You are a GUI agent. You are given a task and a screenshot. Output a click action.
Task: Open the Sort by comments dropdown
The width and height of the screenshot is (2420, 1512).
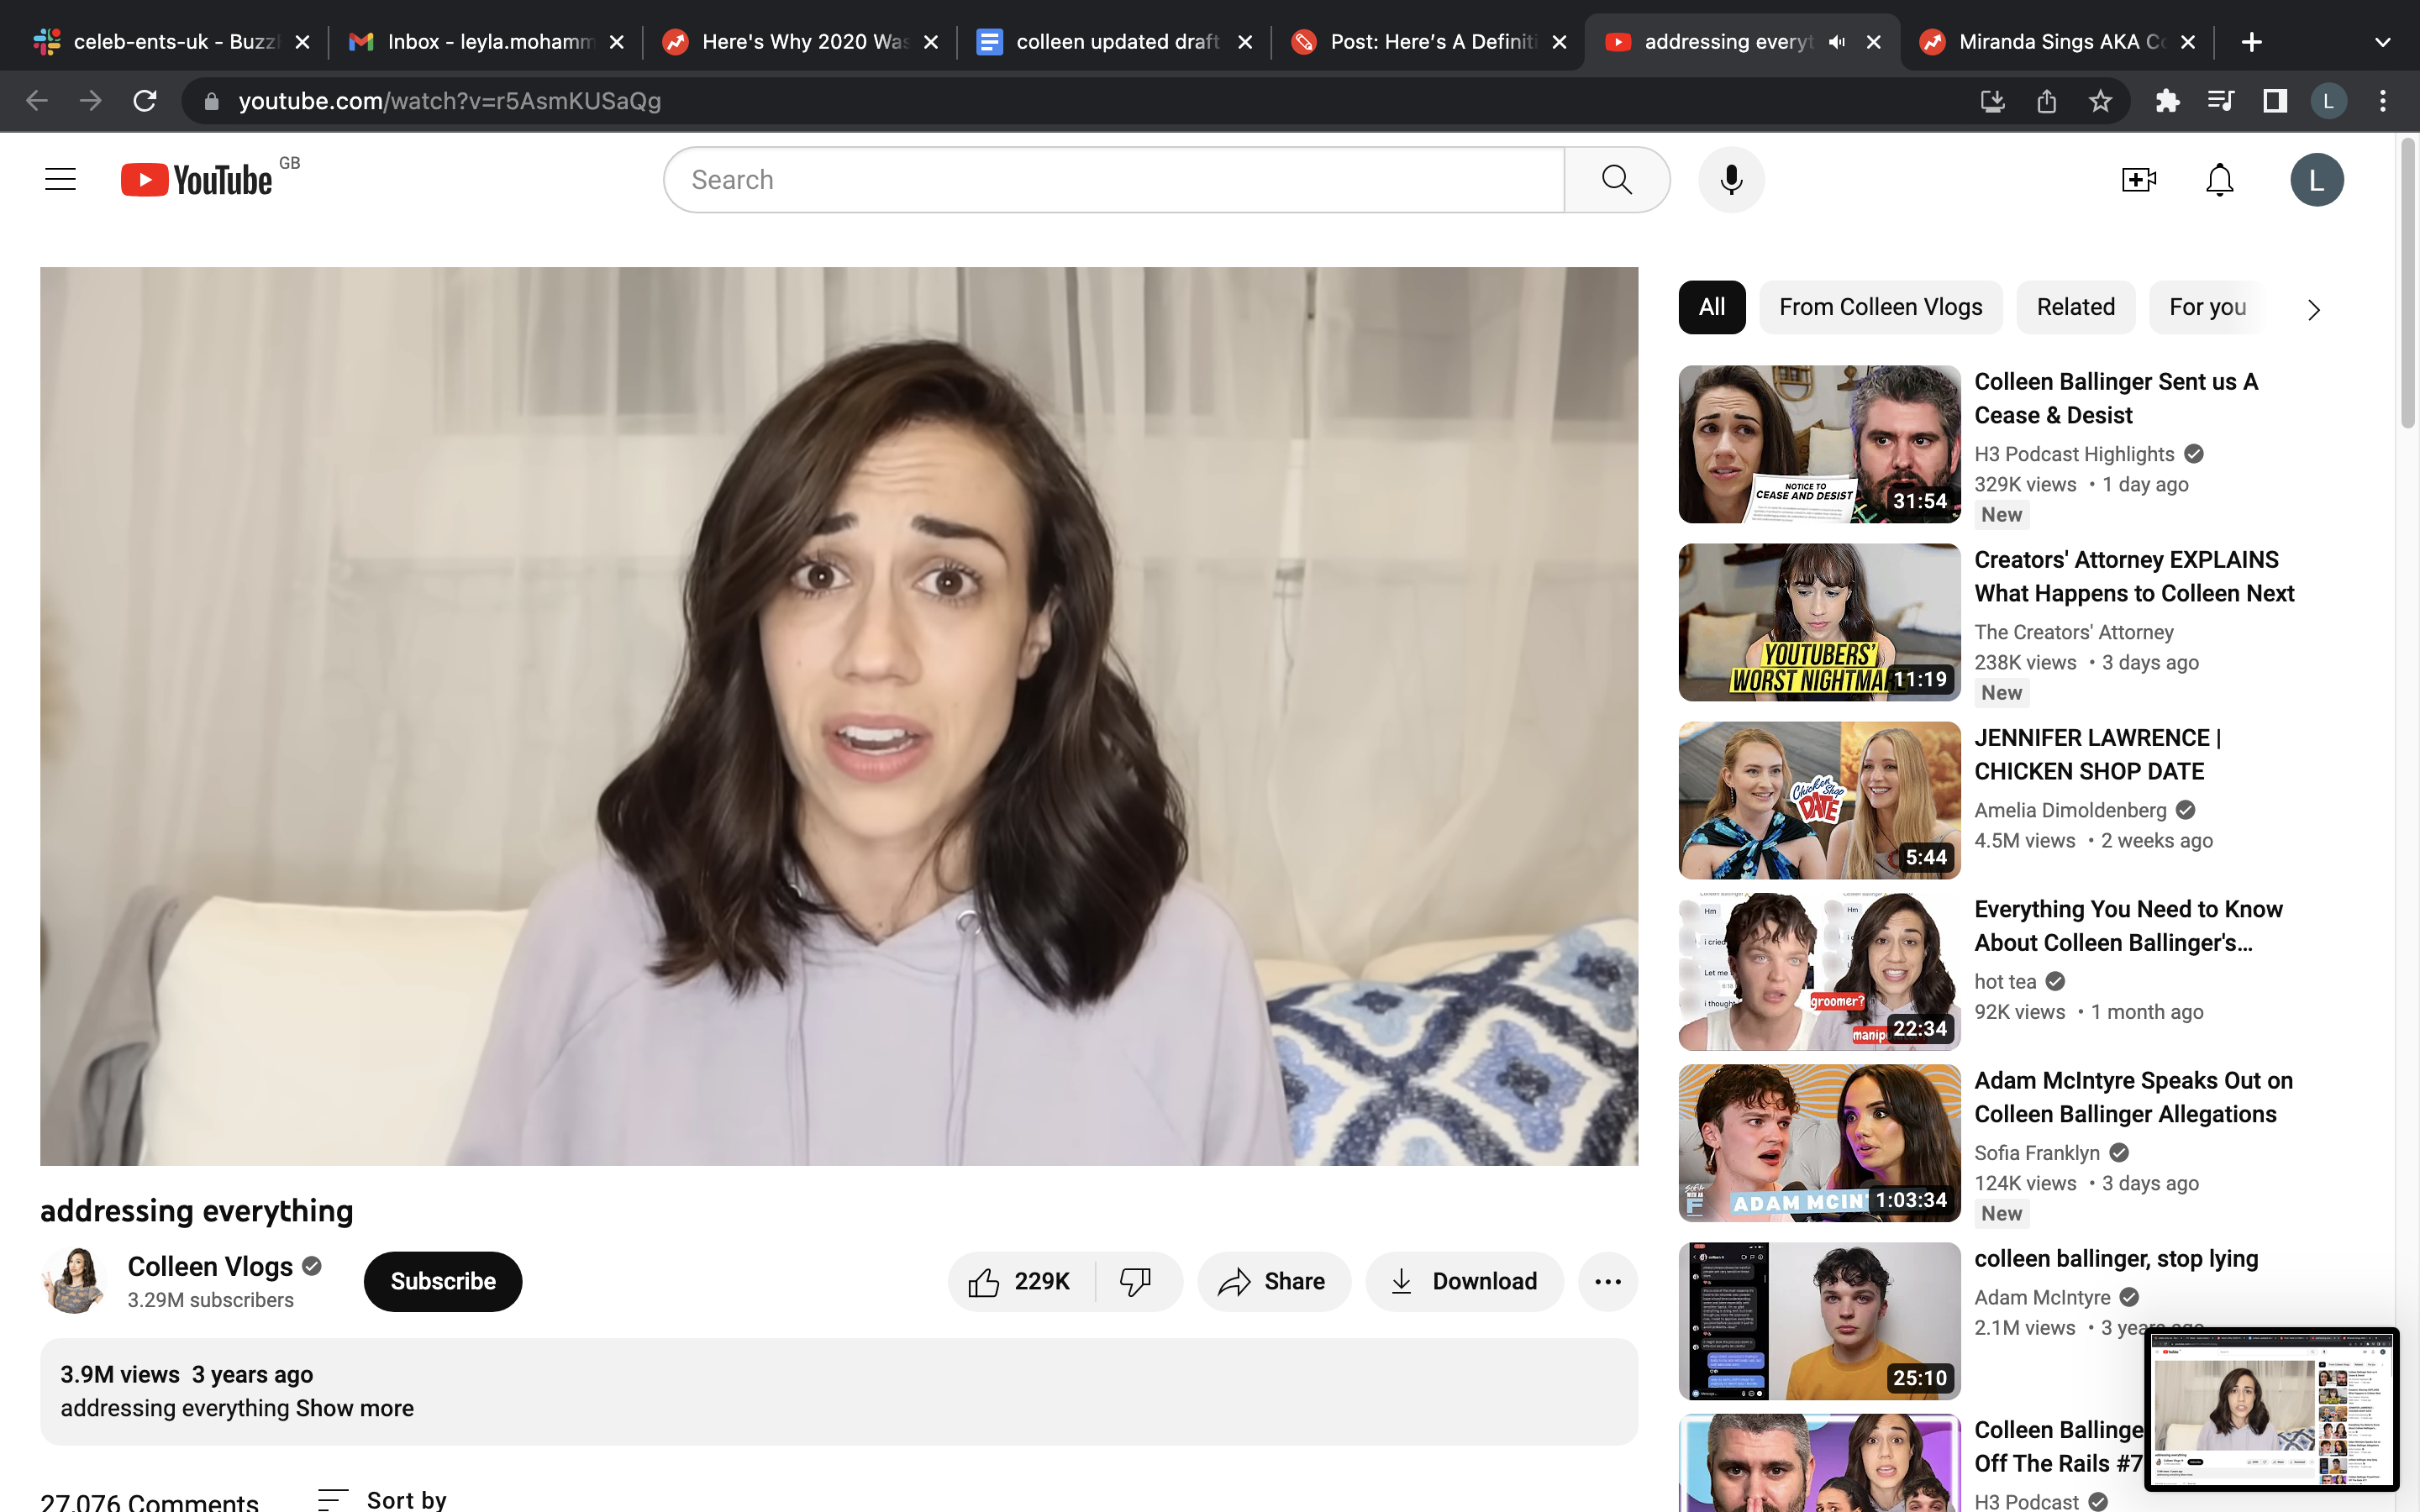point(382,1499)
